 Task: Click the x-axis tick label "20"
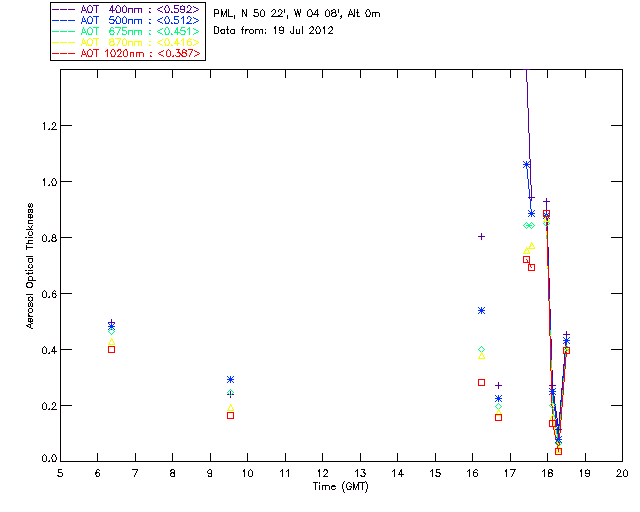tap(622, 473)
